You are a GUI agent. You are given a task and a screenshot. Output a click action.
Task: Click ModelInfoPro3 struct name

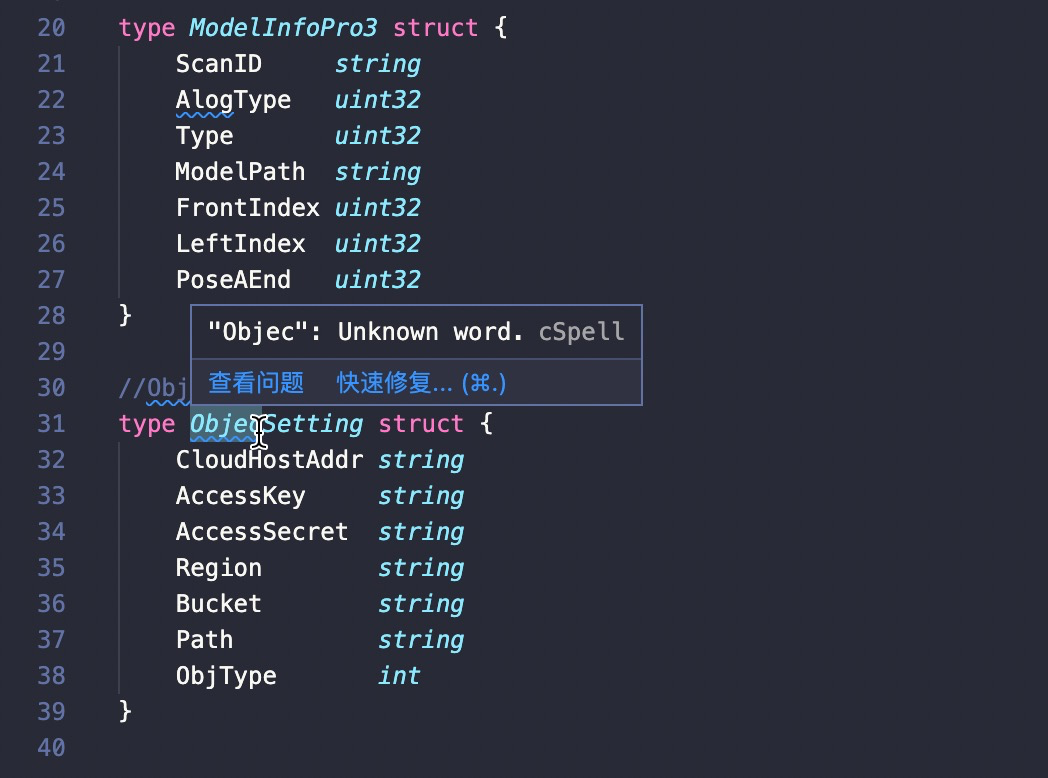point(283,28)
